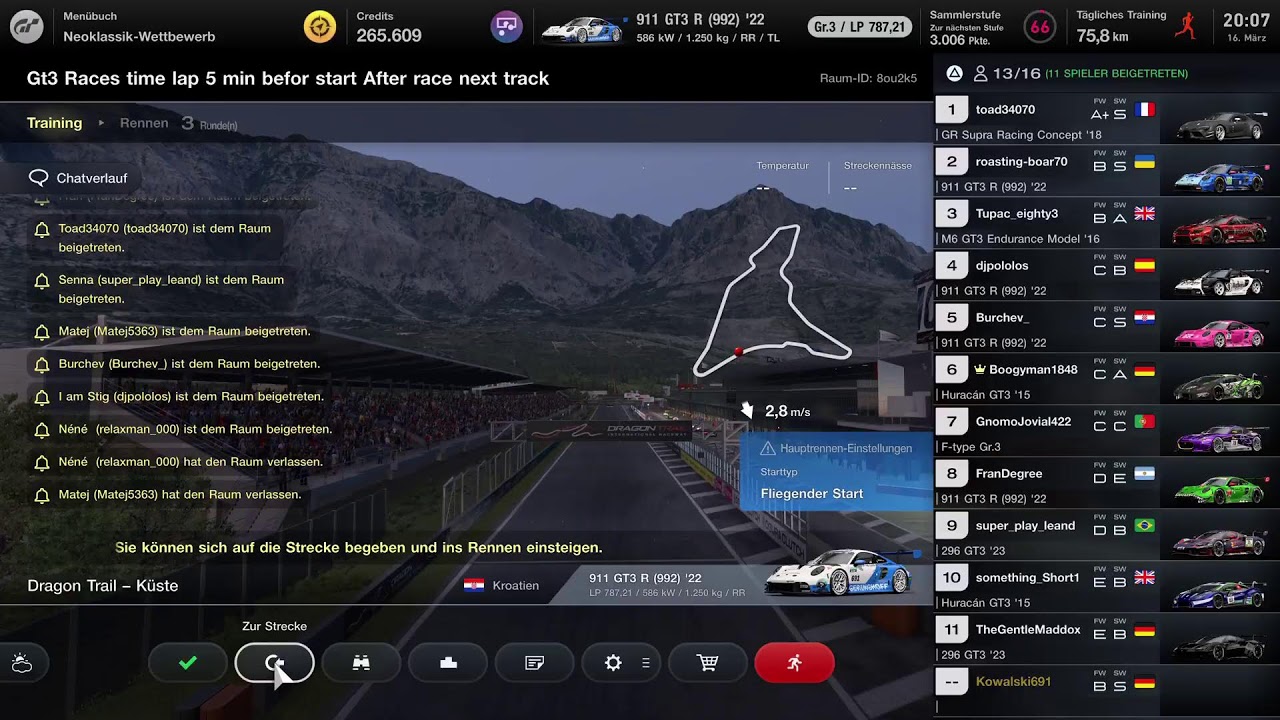Select player Tupac_eighty3 row
The height and width of the screenshot is (720, 1280).
1107,224
